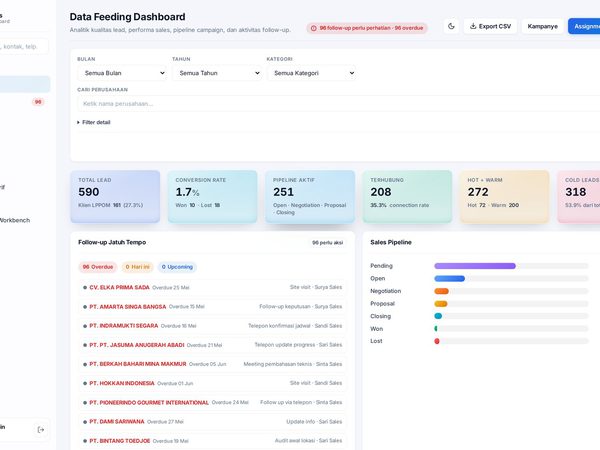
Task: Open PT. INDRAMUKTI SEGARA follow-up
Action: 212,326
